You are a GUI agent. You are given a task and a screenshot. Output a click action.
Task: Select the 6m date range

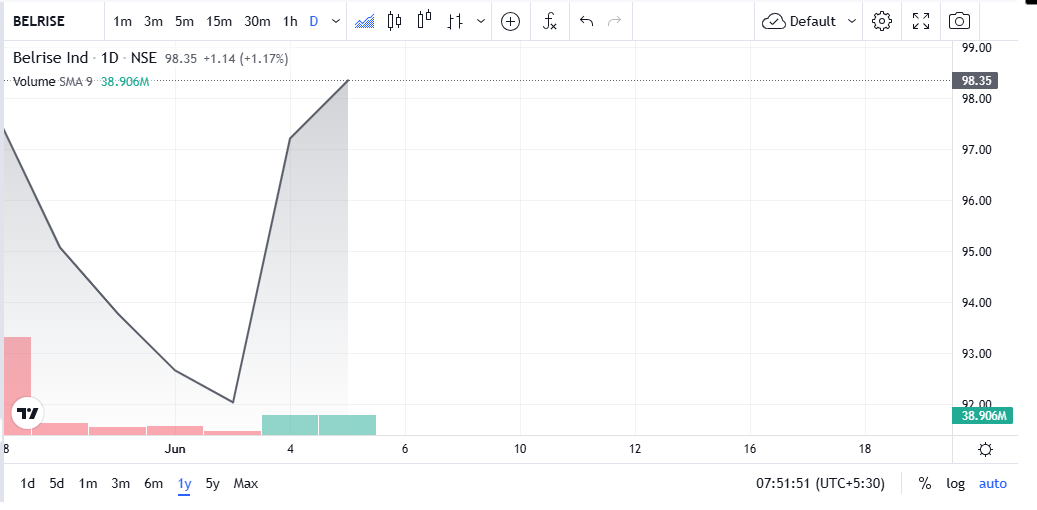(x=153, y=484)
